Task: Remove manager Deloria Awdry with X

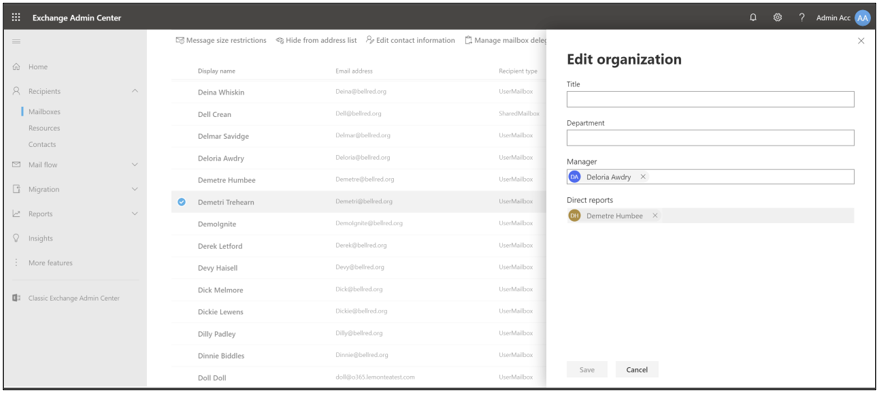Action: (643, 176)
